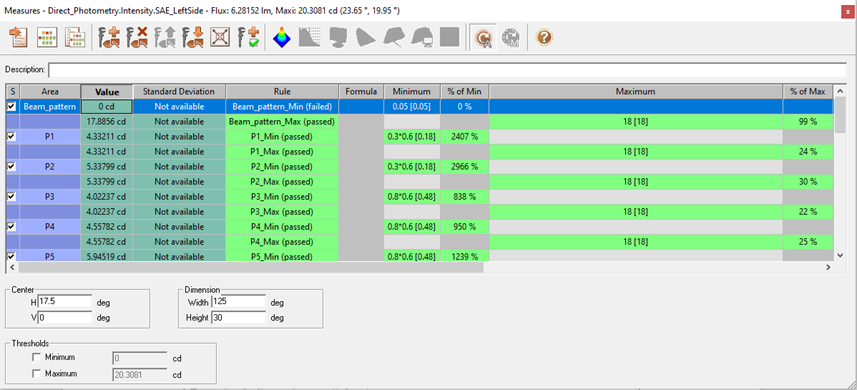Enable the Maximum threshold checkbox

[x=37, y=374]
